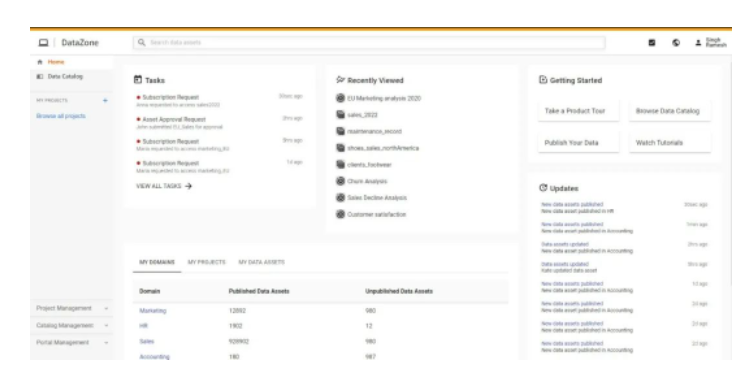Open the Asset Approval Request task
Viewport: 756px width, 386px height.
tap(174, 120)
